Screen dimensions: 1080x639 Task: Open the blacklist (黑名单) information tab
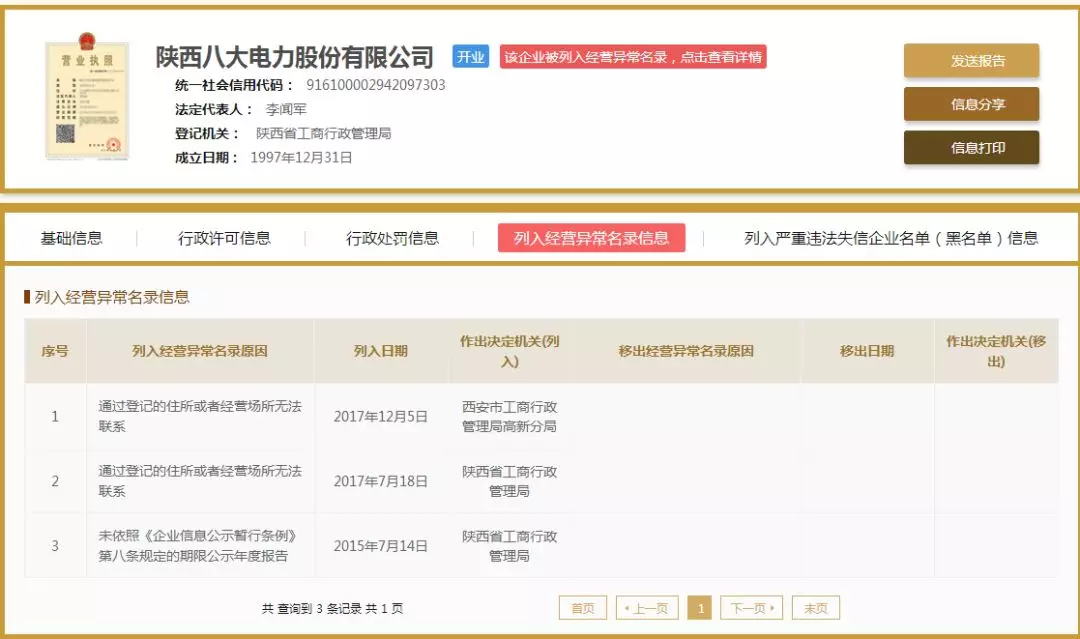click(x=884, y=237)
